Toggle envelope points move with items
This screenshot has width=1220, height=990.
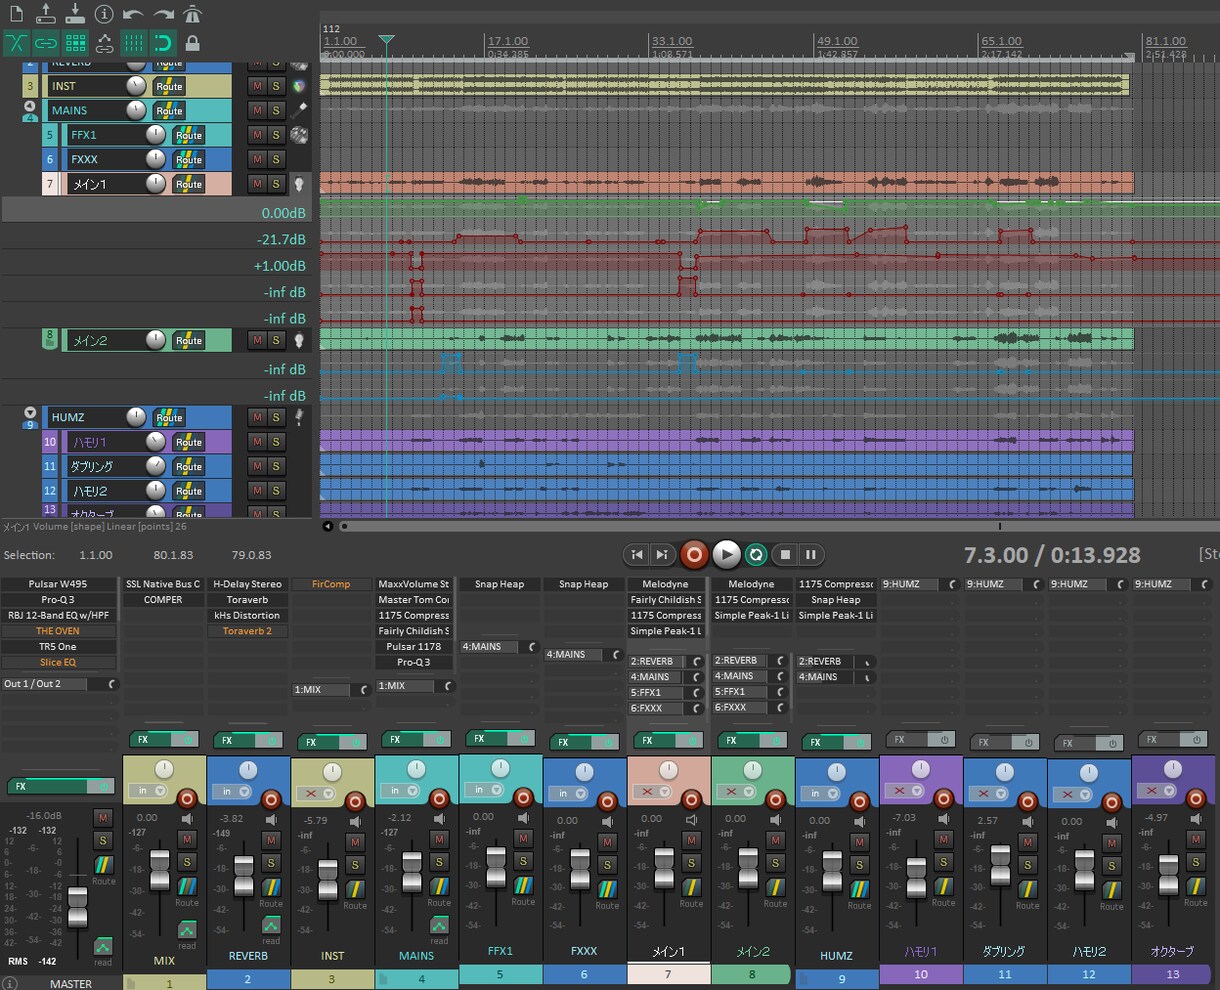104,43
